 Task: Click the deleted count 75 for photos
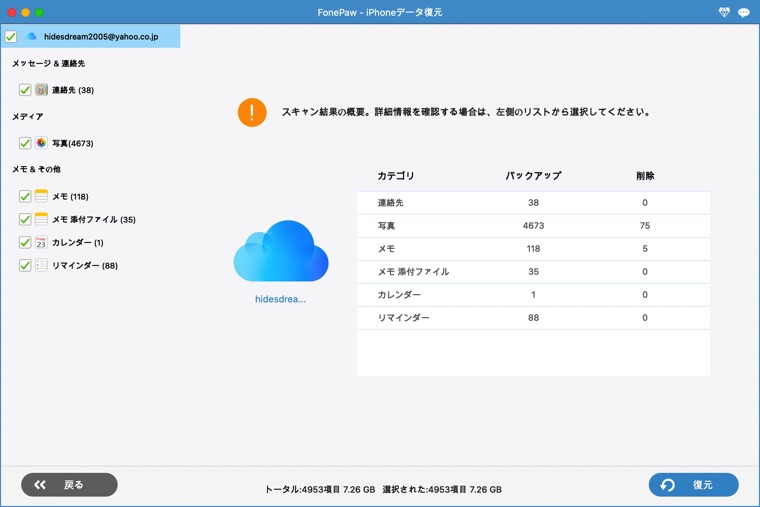645,226
